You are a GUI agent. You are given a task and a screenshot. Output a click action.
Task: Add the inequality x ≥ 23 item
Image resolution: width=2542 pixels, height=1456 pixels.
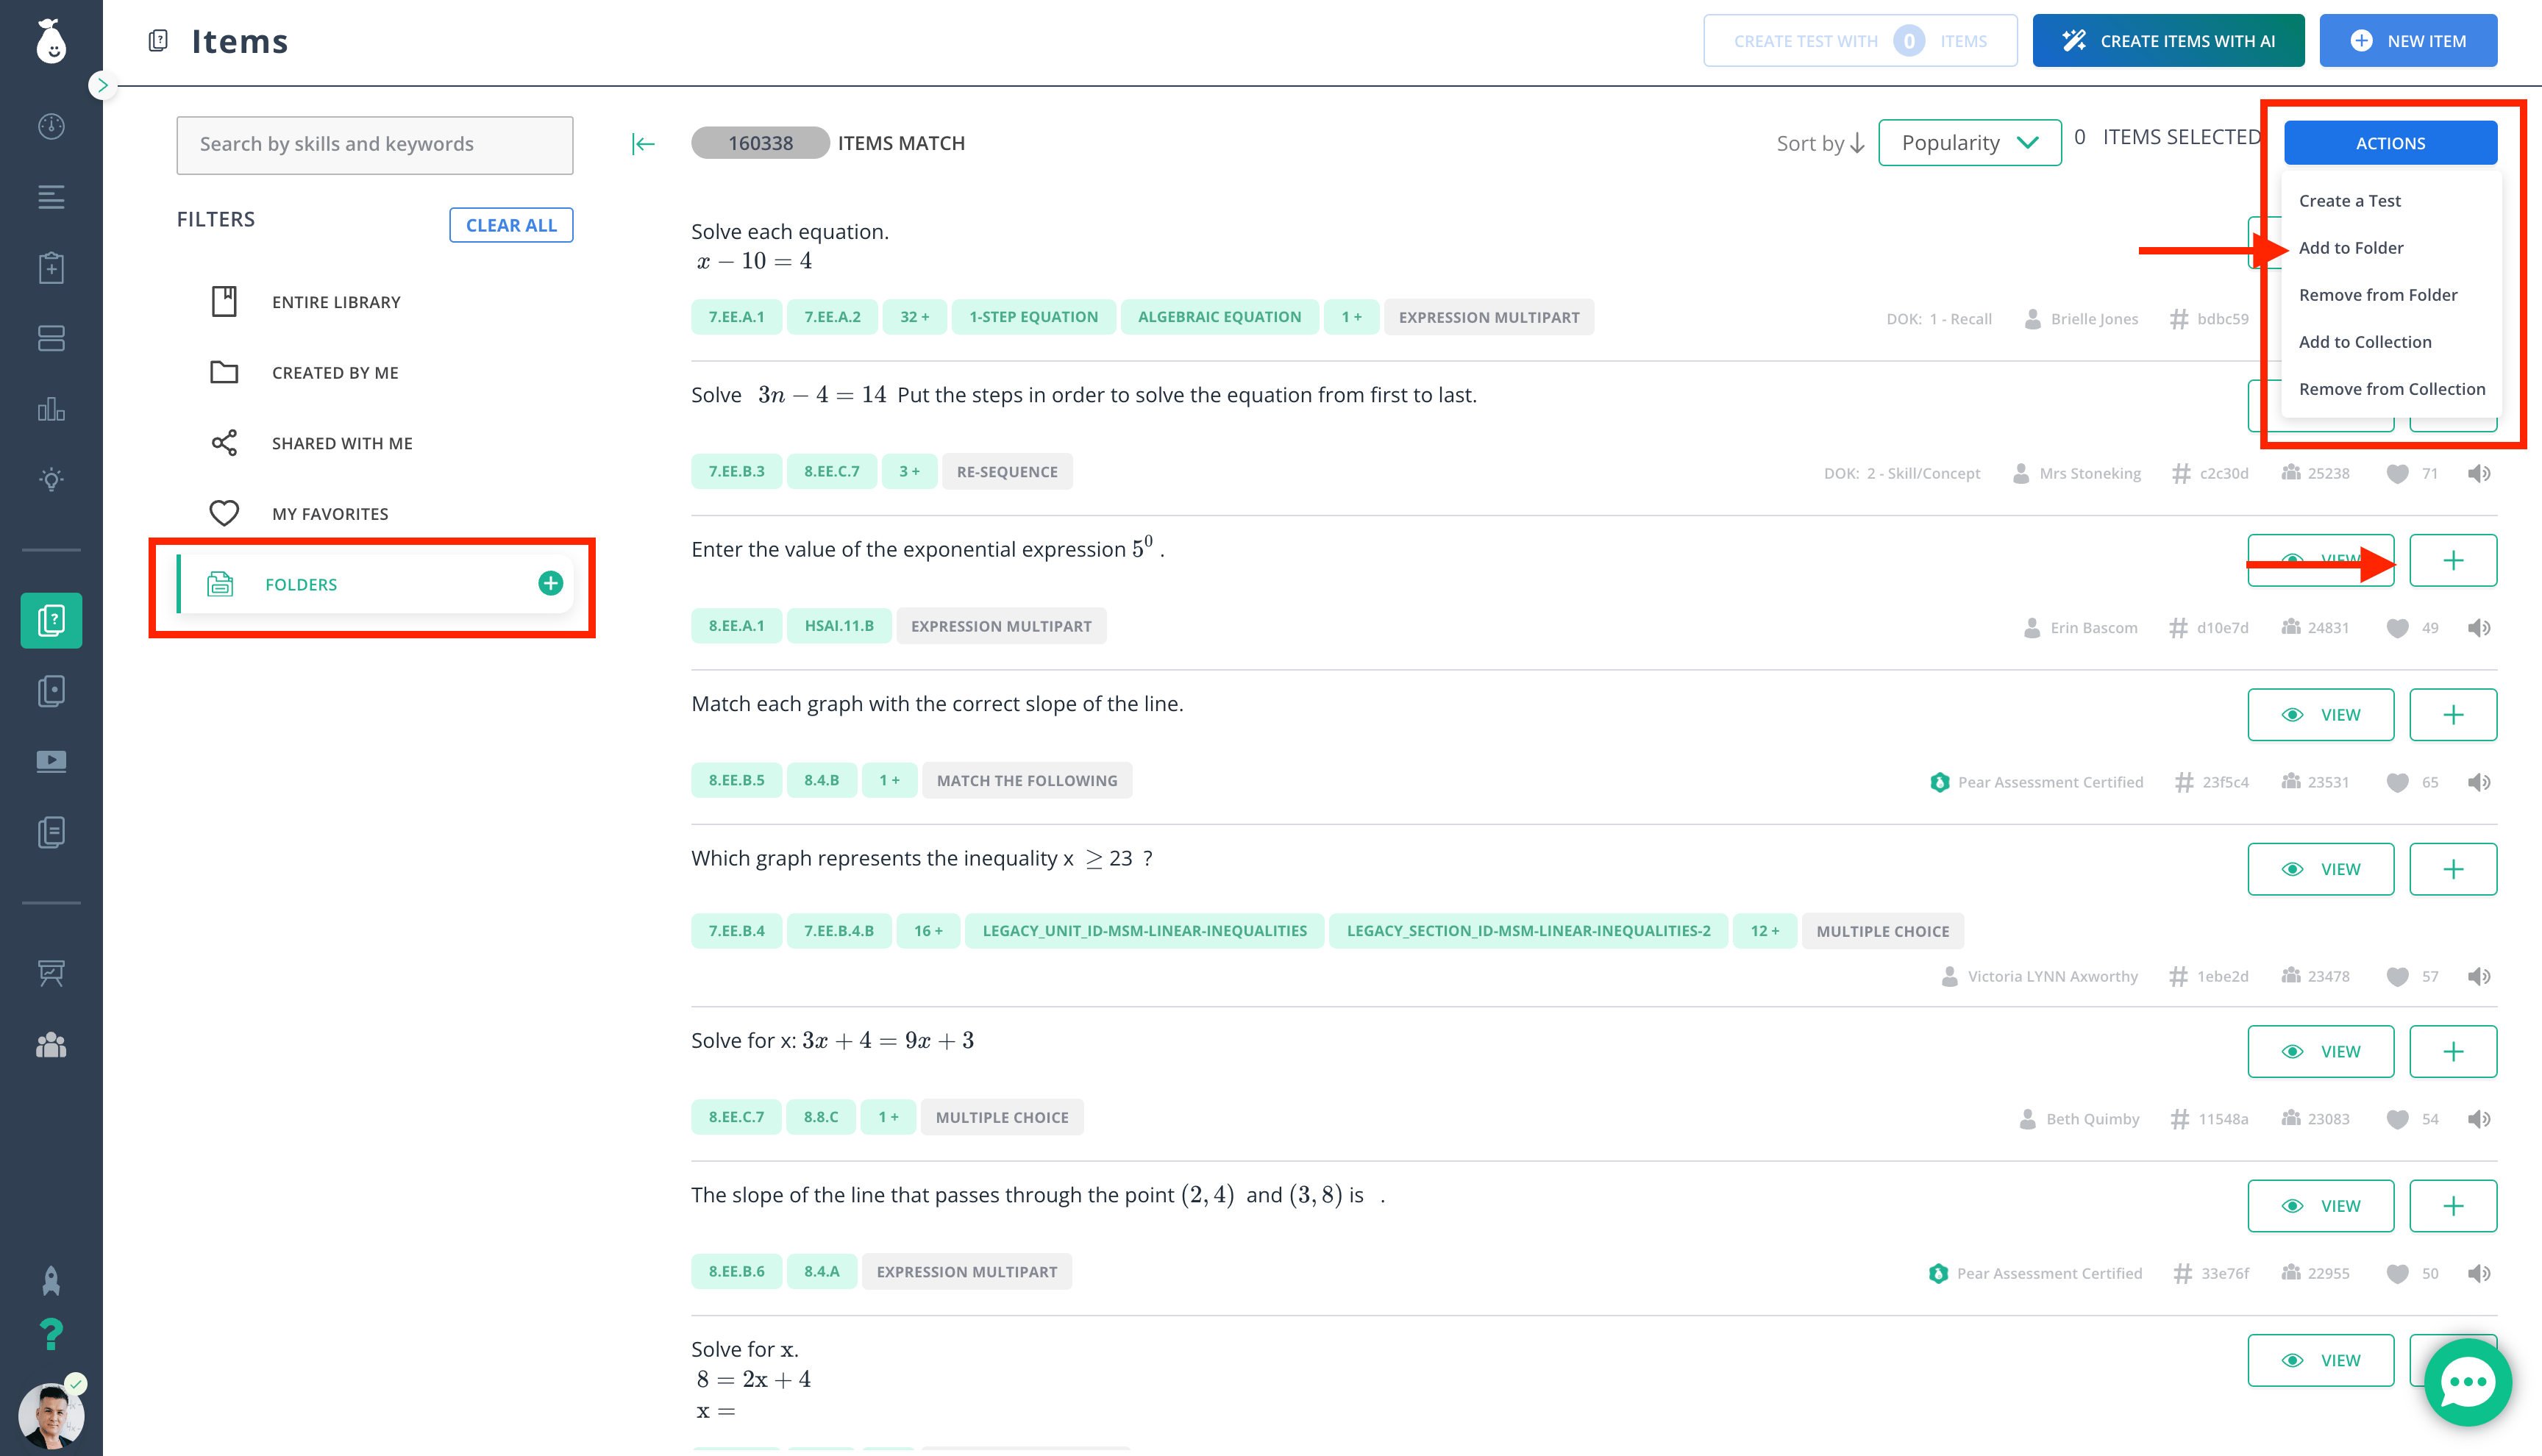(2453, 869)
